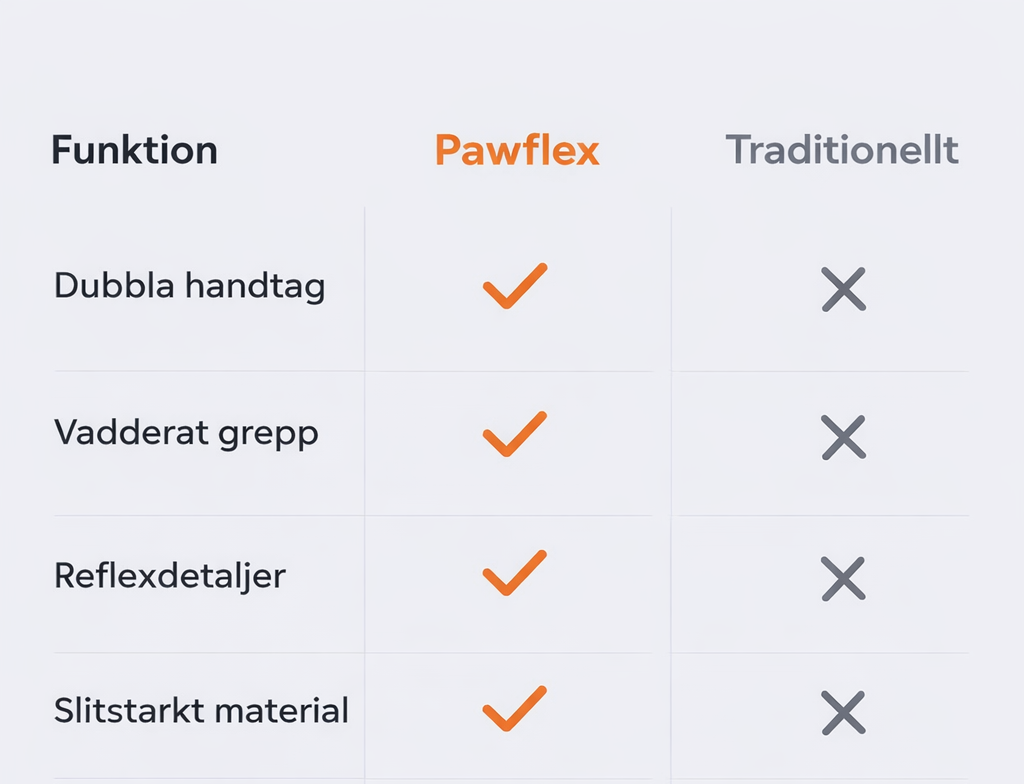The width and height of the screenshot is (1024, 784).
Task: Click the Pawflex checkmark for Vadderat grepp
Action: (514, 434)
